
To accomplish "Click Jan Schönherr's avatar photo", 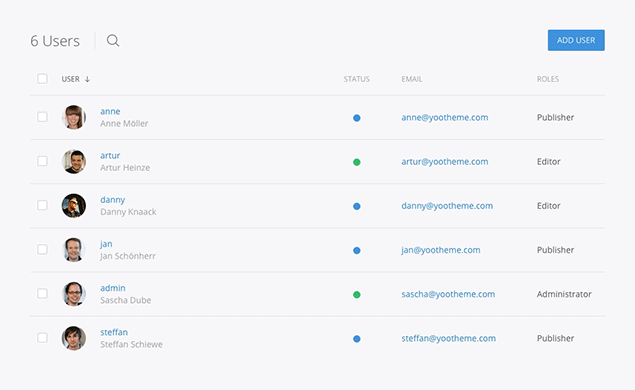I will 74,249.
